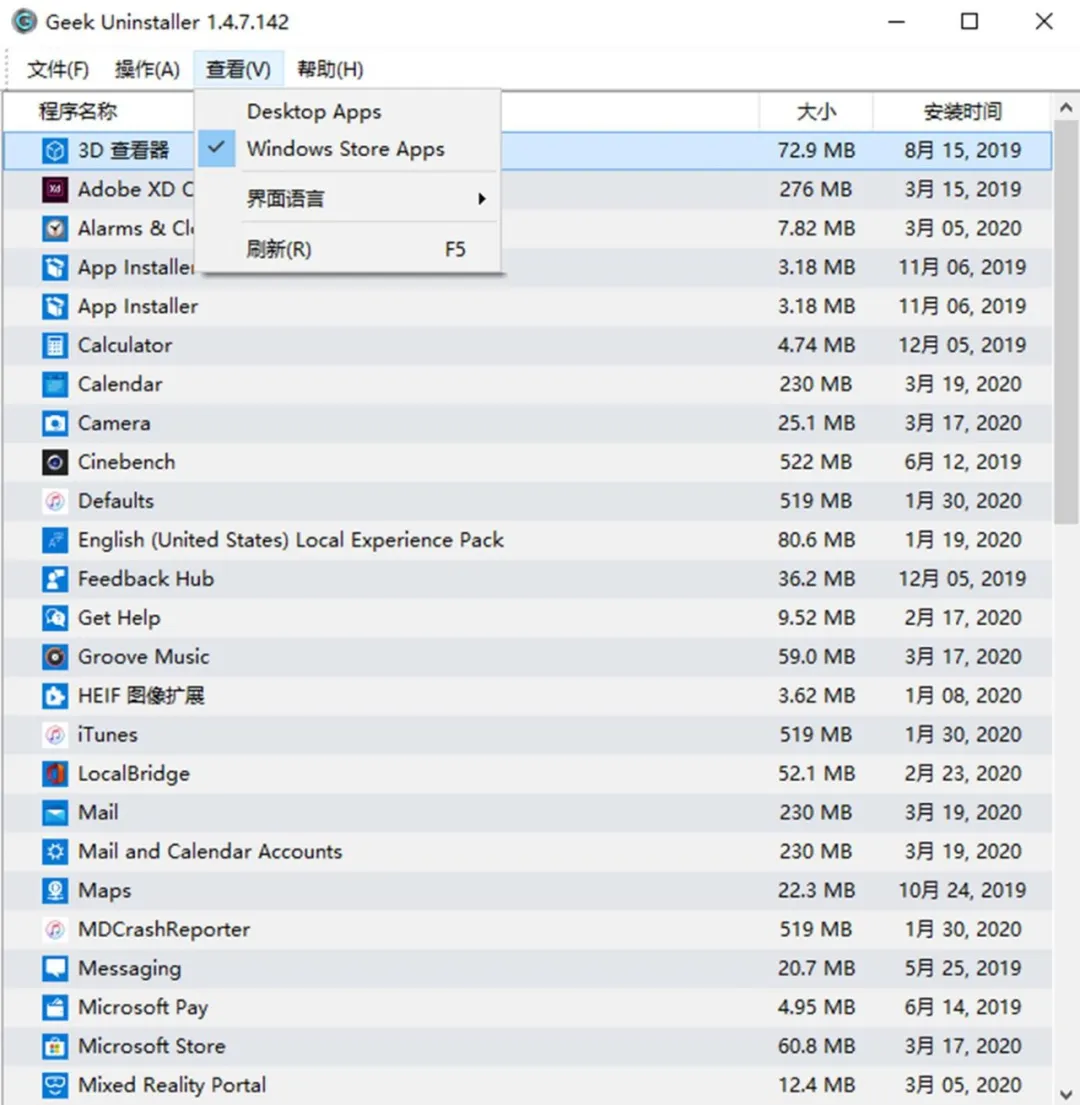Select the LocalBridge row name
This screenshot has height=1105, width=1080.
(134, 774)
